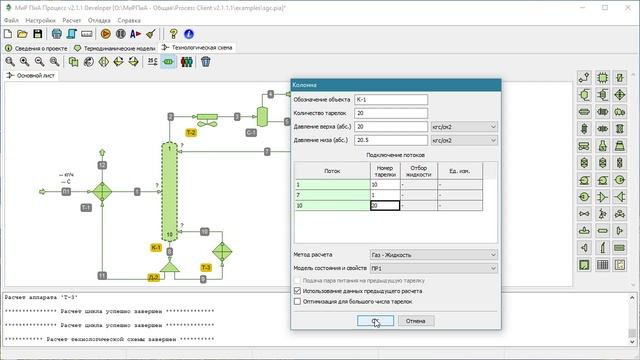
Task: Click the active tray cell for stream 10
Action: pyautogui.click(x=385, y=206)
